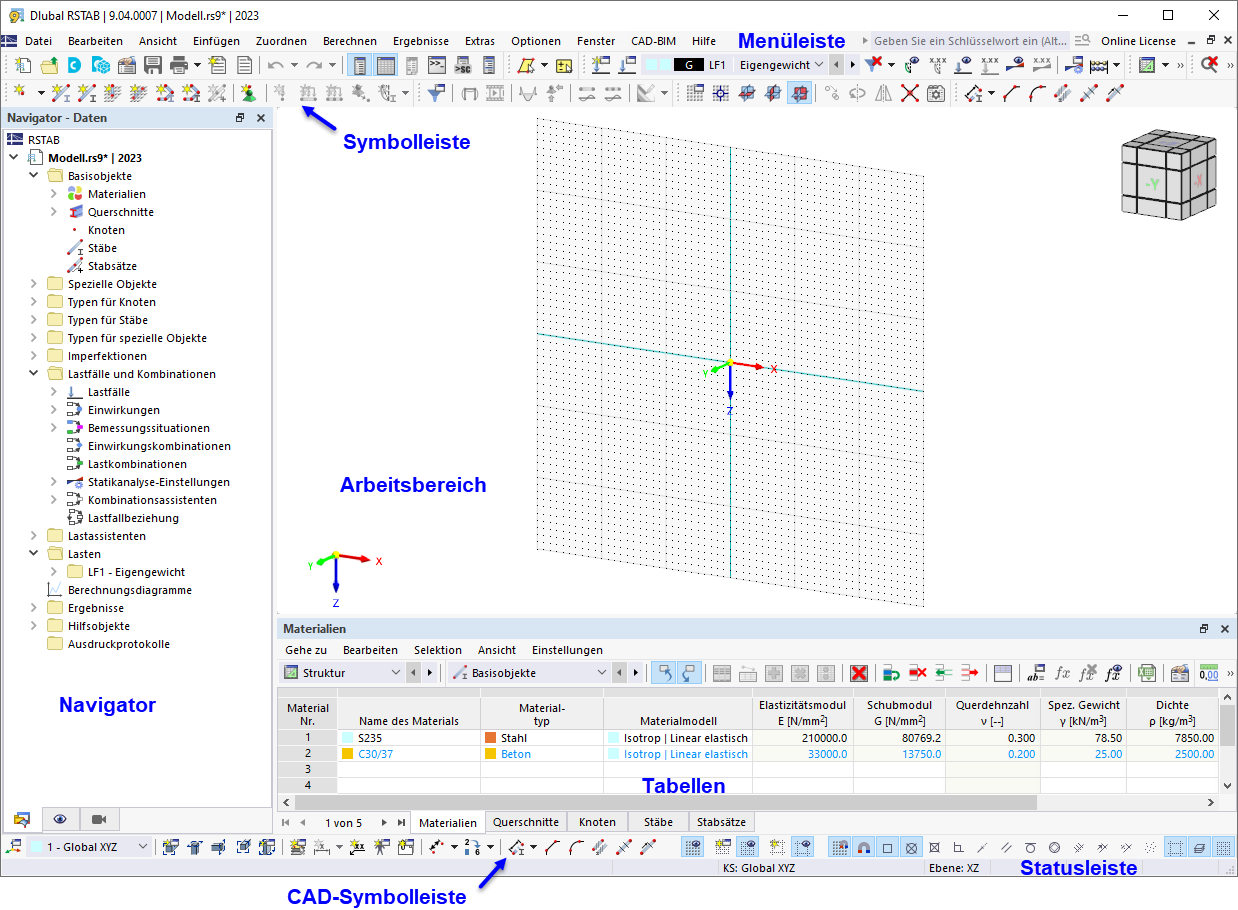The image size is (1238, 910).
Task: Open the script manager (>SC) icon
Action: (x=463, y=65)
